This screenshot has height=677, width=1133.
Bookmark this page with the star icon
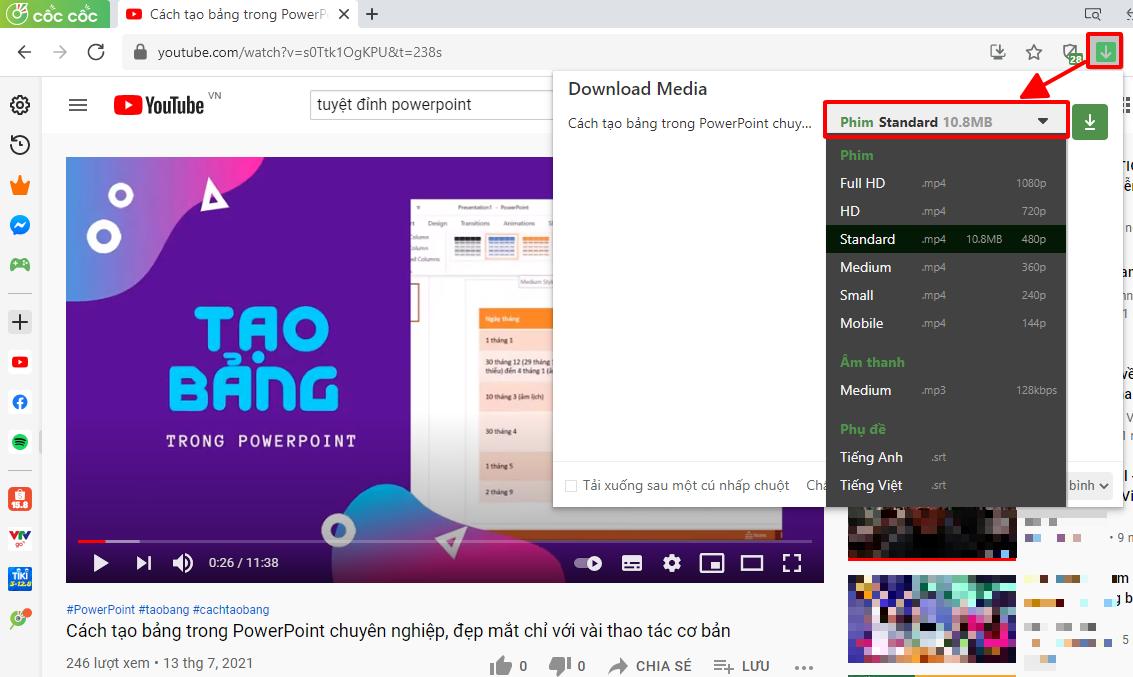(1034, 52)
